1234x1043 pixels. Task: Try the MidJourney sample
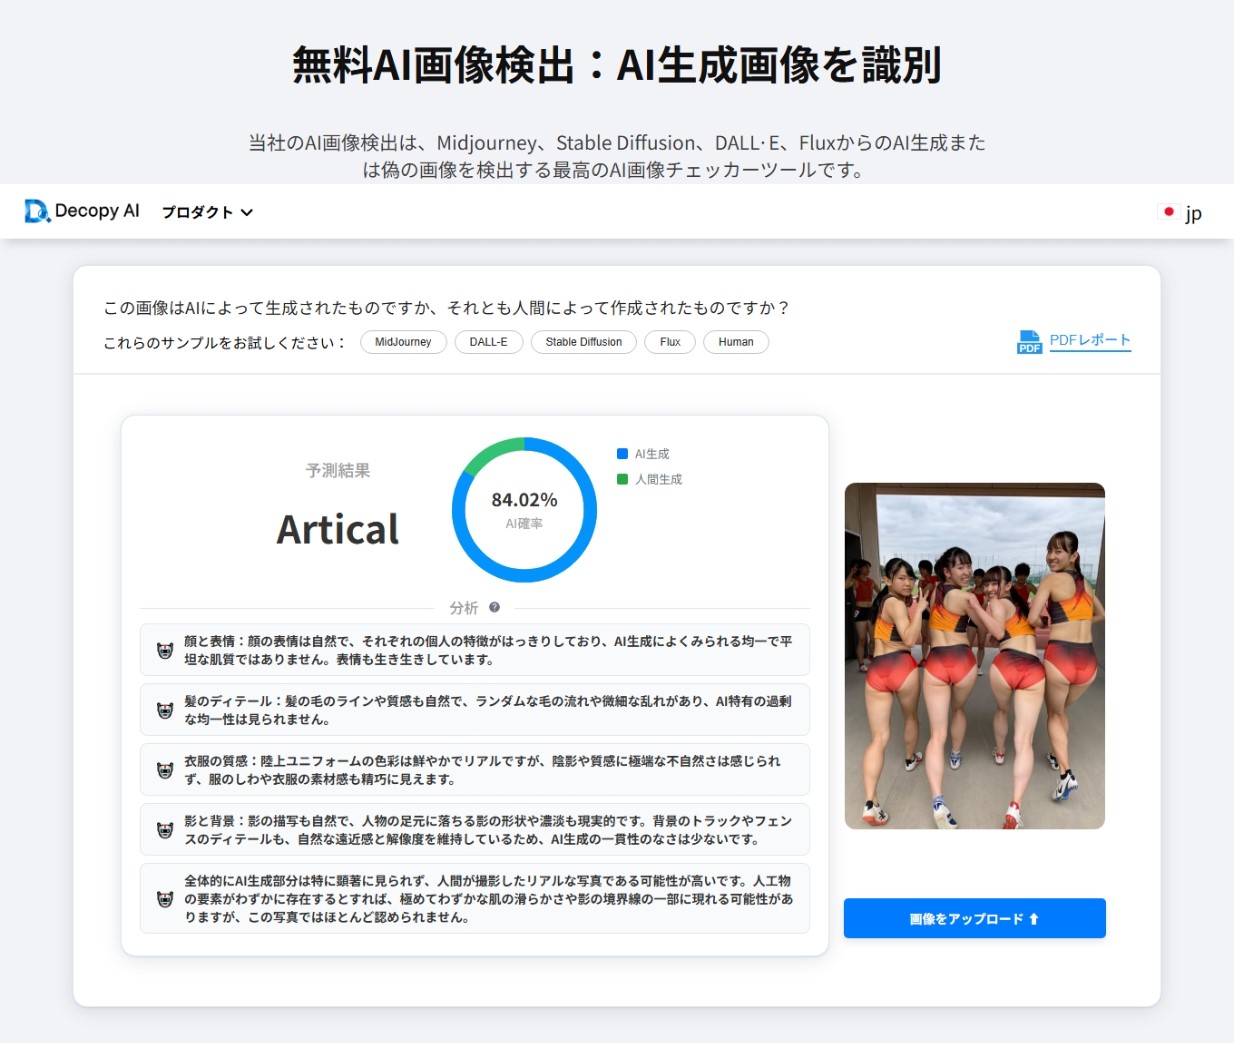403,342
